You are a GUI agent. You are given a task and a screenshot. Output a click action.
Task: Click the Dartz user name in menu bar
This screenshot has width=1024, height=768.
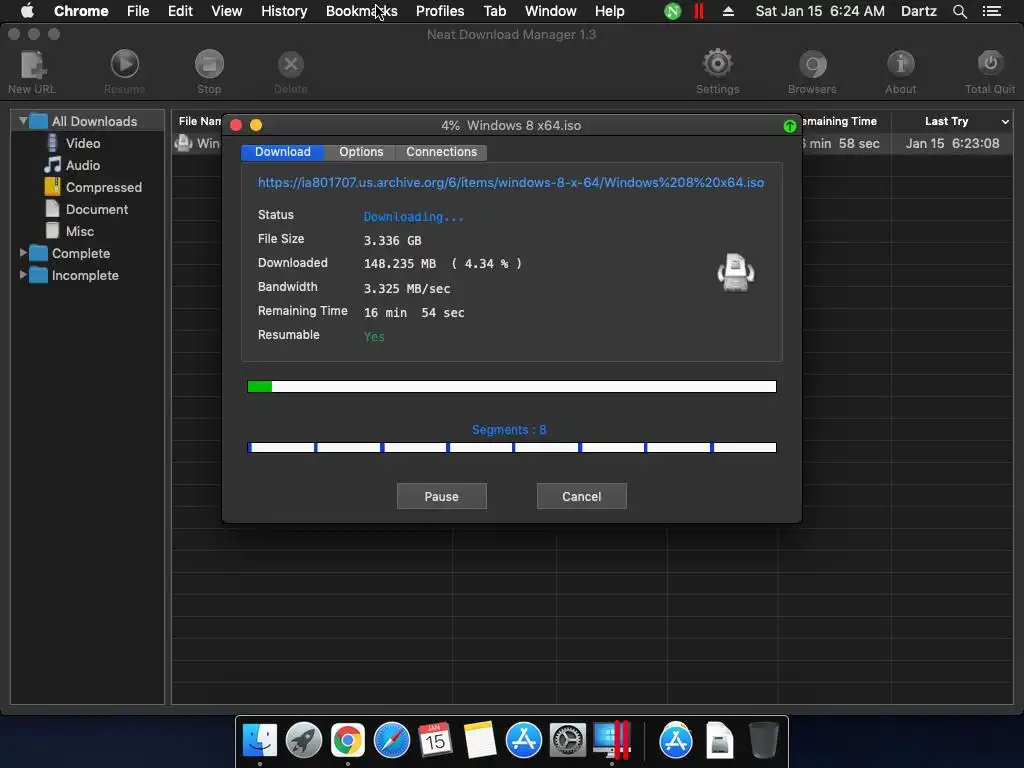(x=918, y=11)
